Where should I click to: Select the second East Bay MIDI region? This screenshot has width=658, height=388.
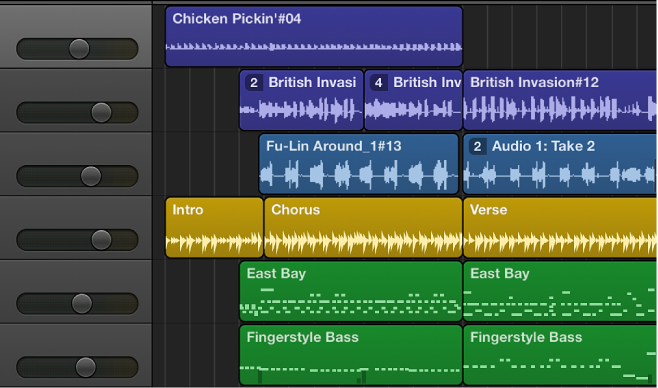tap(560, 292)
